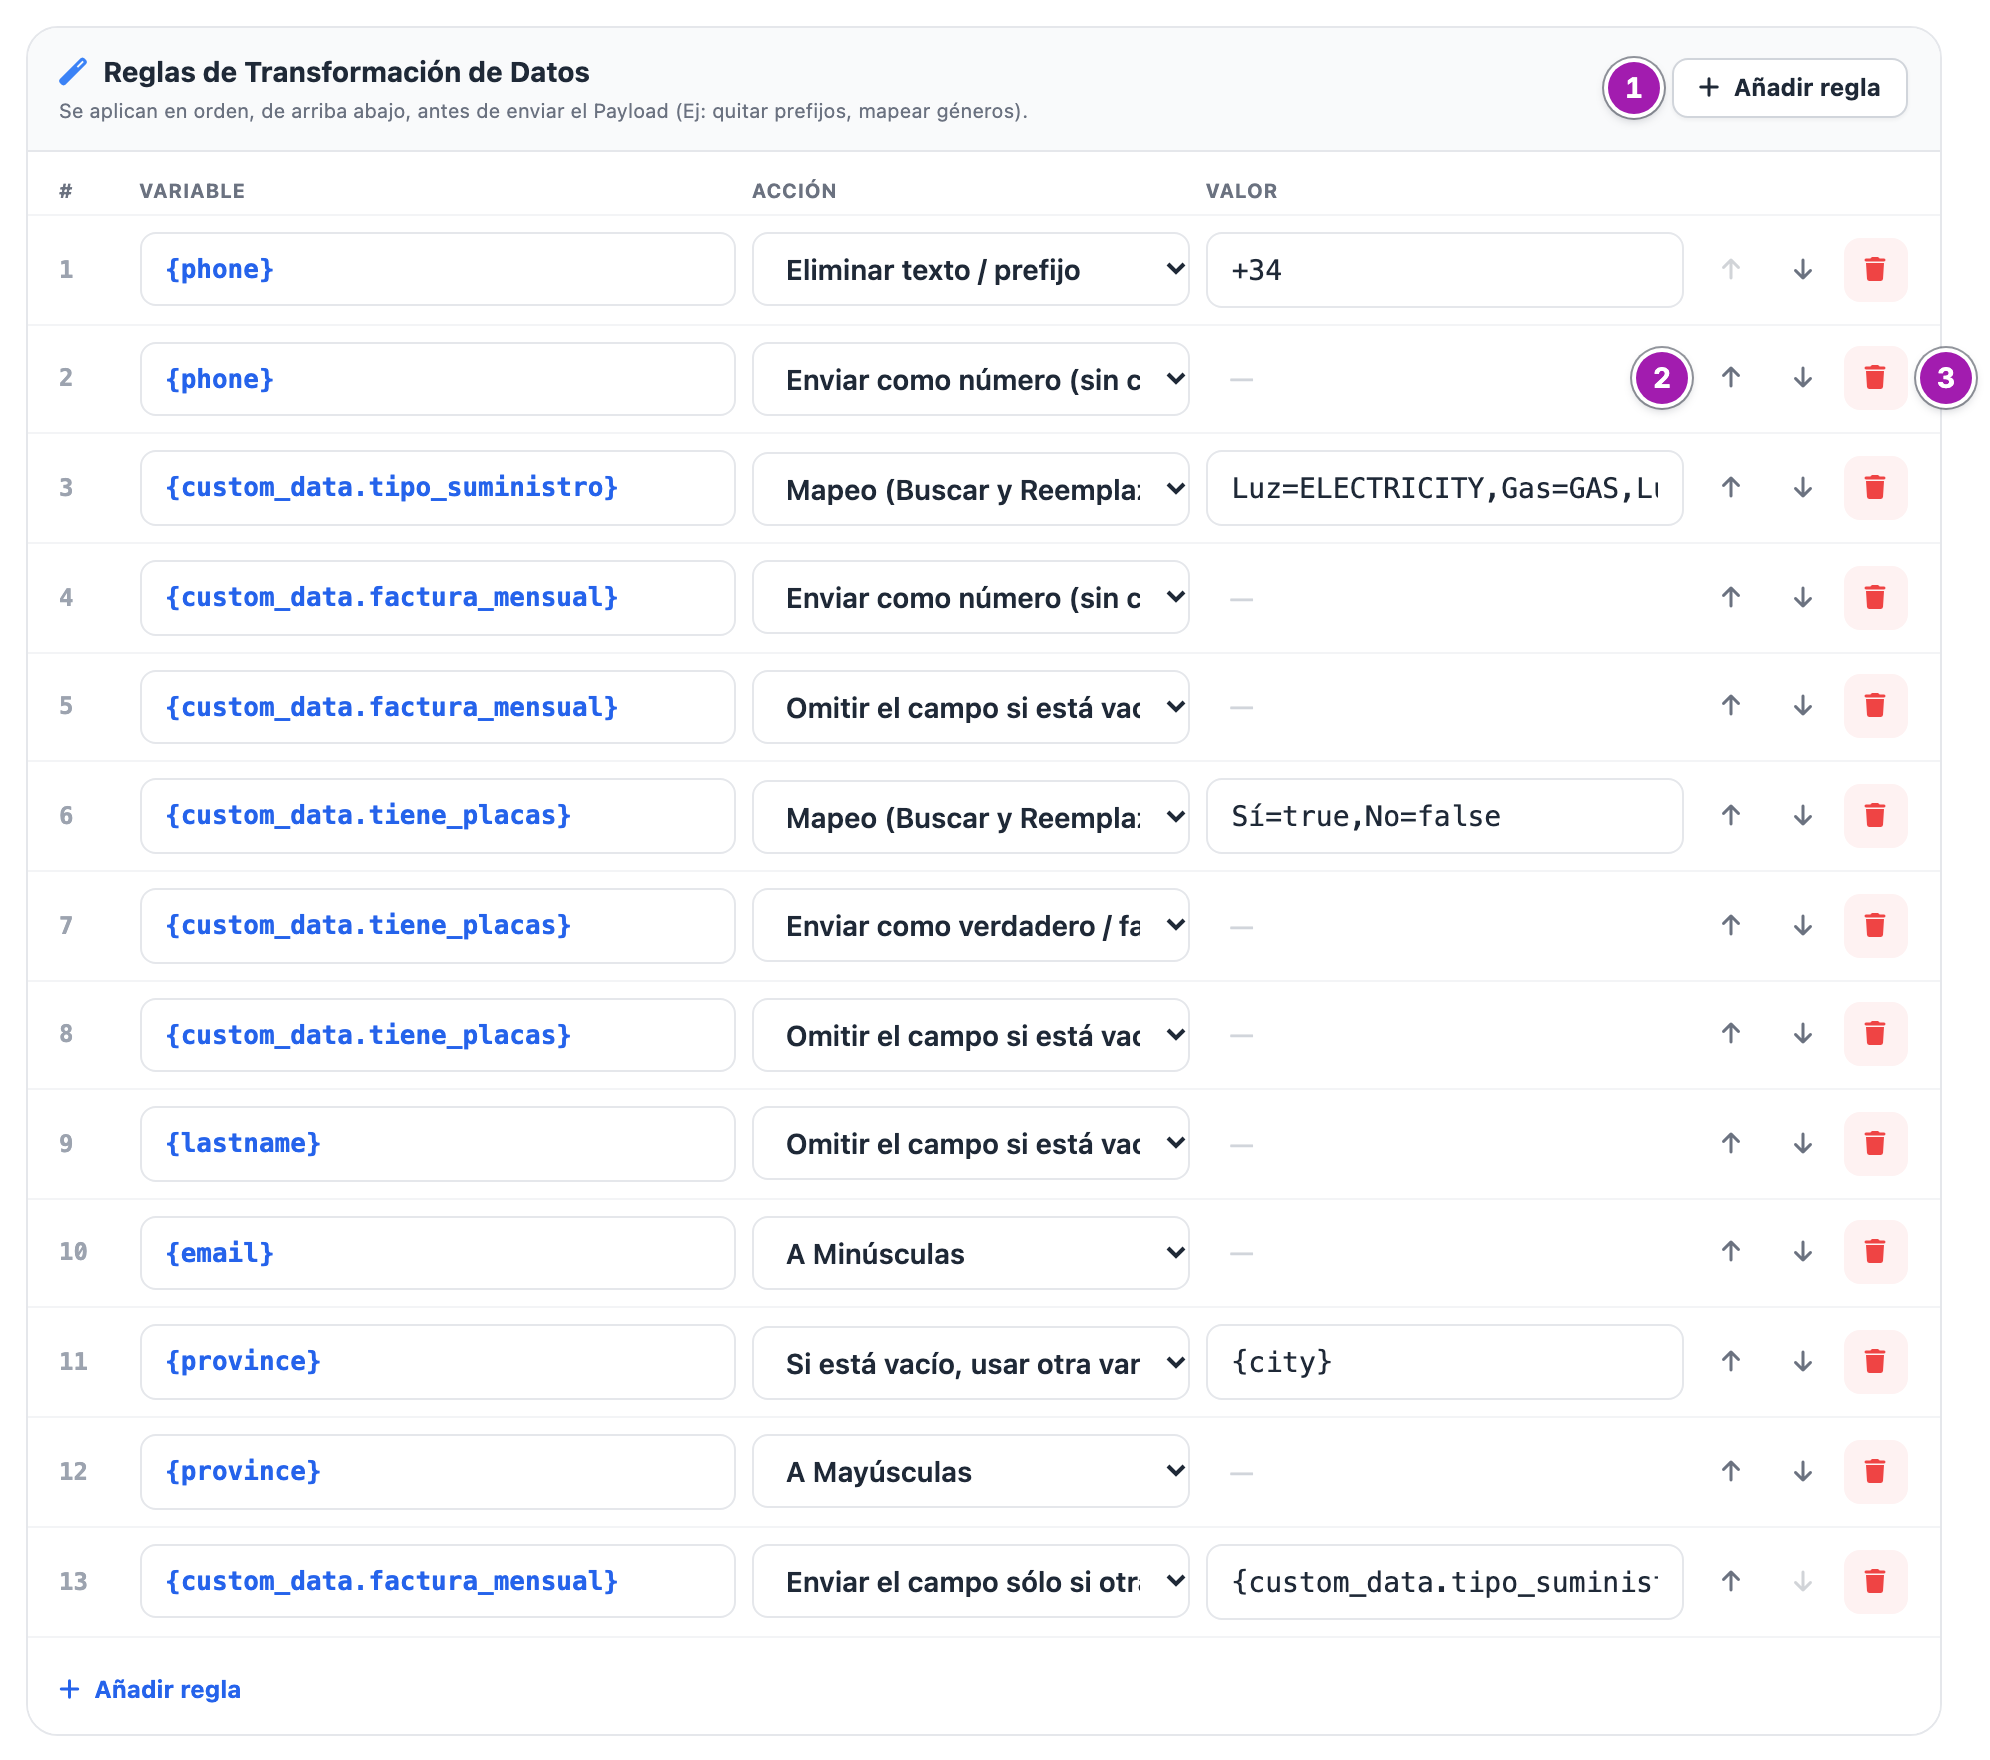Click the bottom 'Añadir regla' link
This screenshot has height=1760, width=1990.
[x=150, y=1689]
